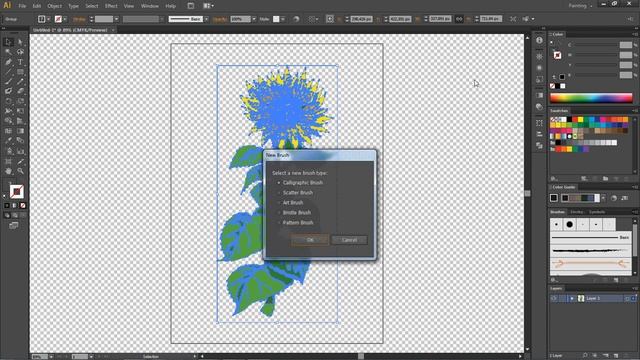
Task: Click the Fill/Stroke indicator in toolbox
Action: click(16, 191)
